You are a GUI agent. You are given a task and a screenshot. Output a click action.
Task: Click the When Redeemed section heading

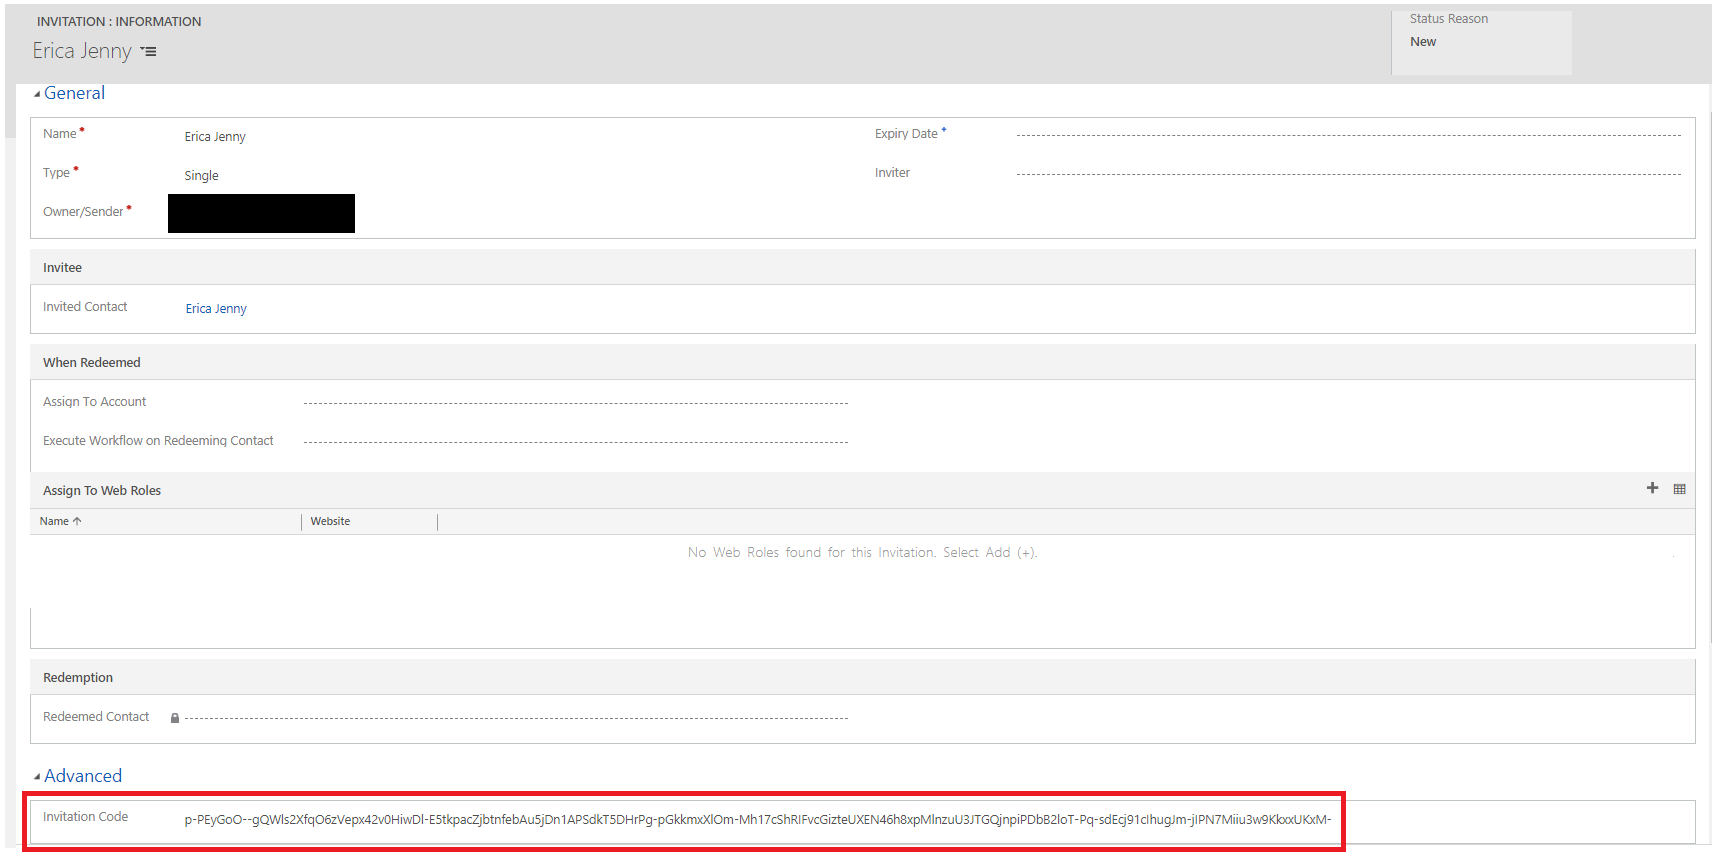coord(92,363)
